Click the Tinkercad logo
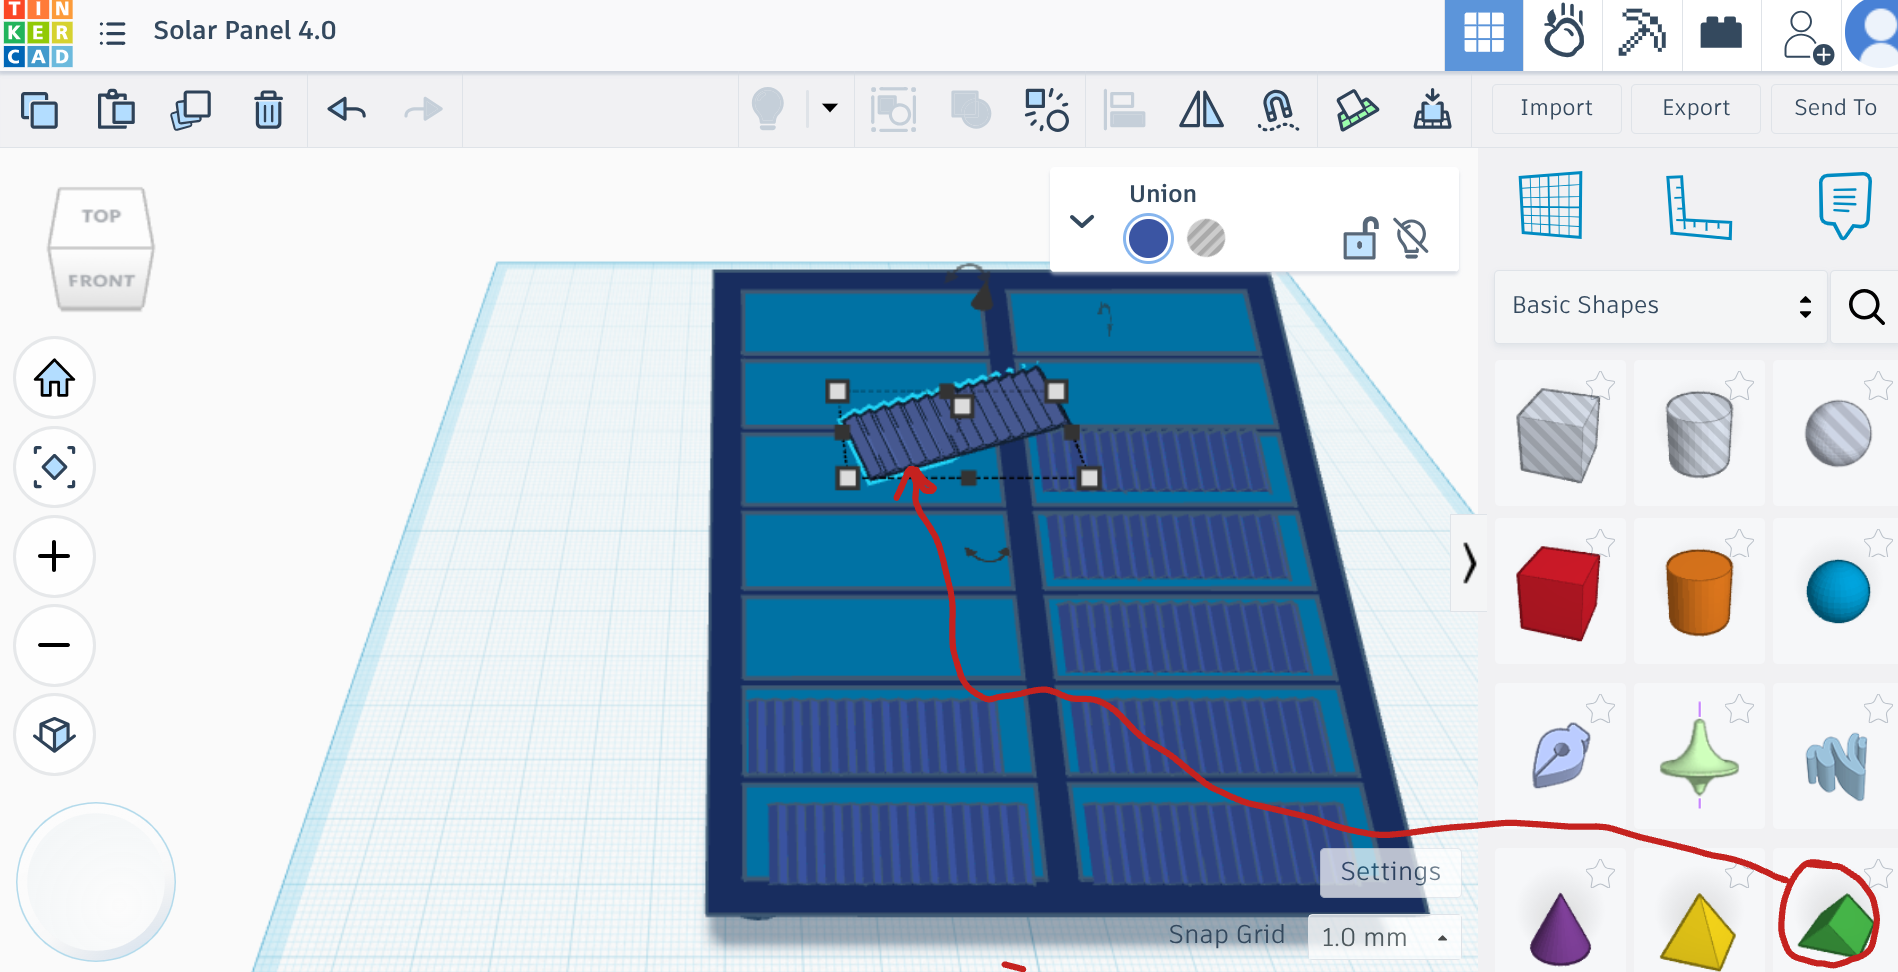The width and height of the screenshot is (1898, 972). [x=38, y=34]
